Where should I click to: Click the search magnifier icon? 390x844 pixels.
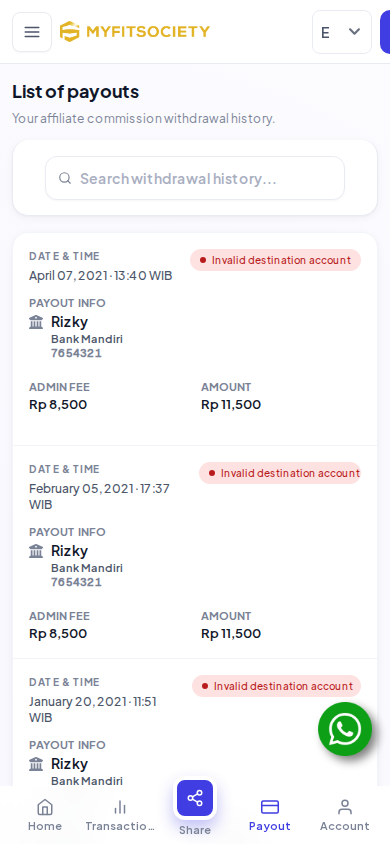pos(65,178)
